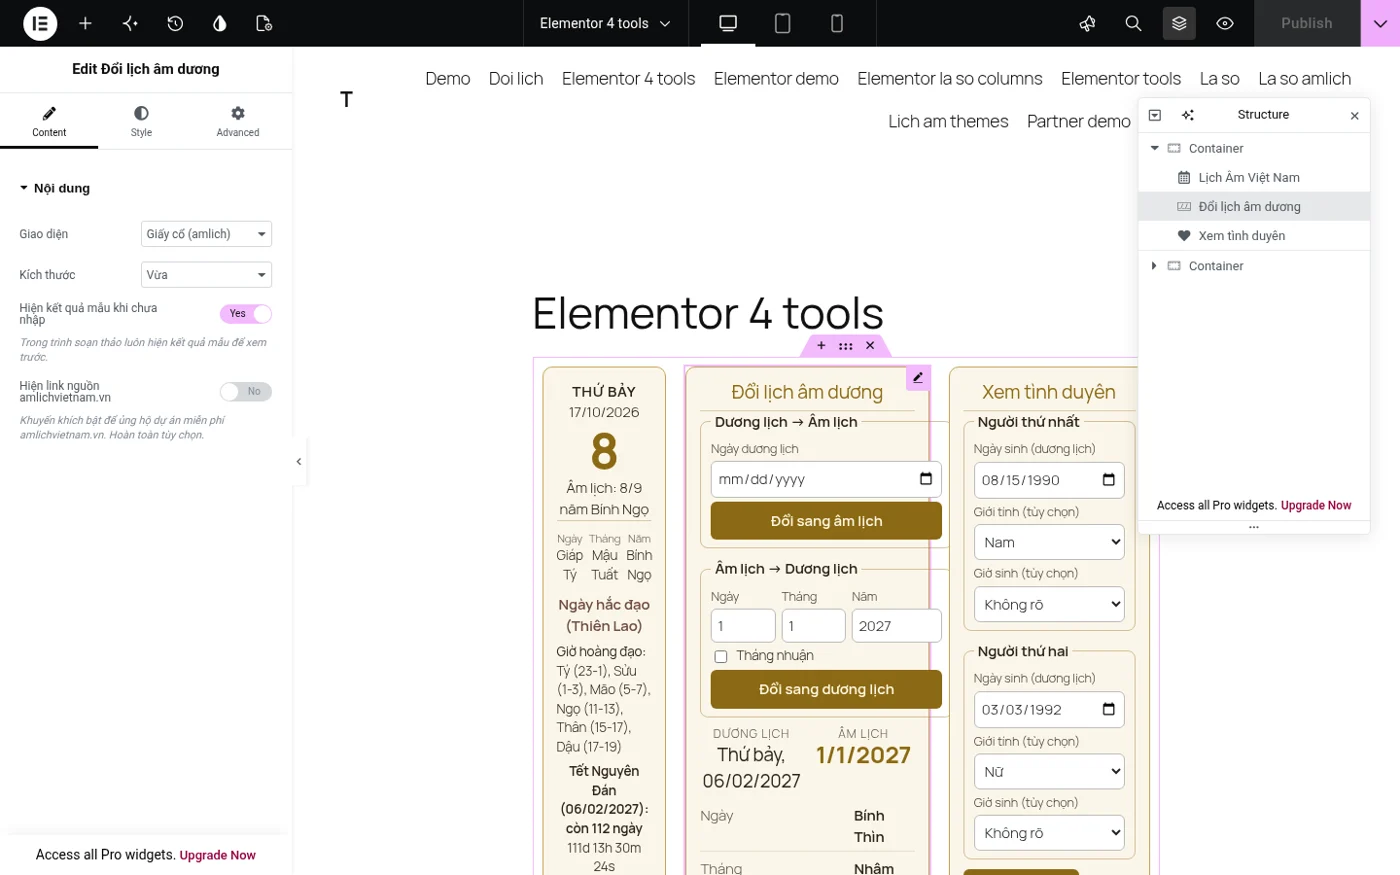Click the Publish button

tap(1307, 23)
